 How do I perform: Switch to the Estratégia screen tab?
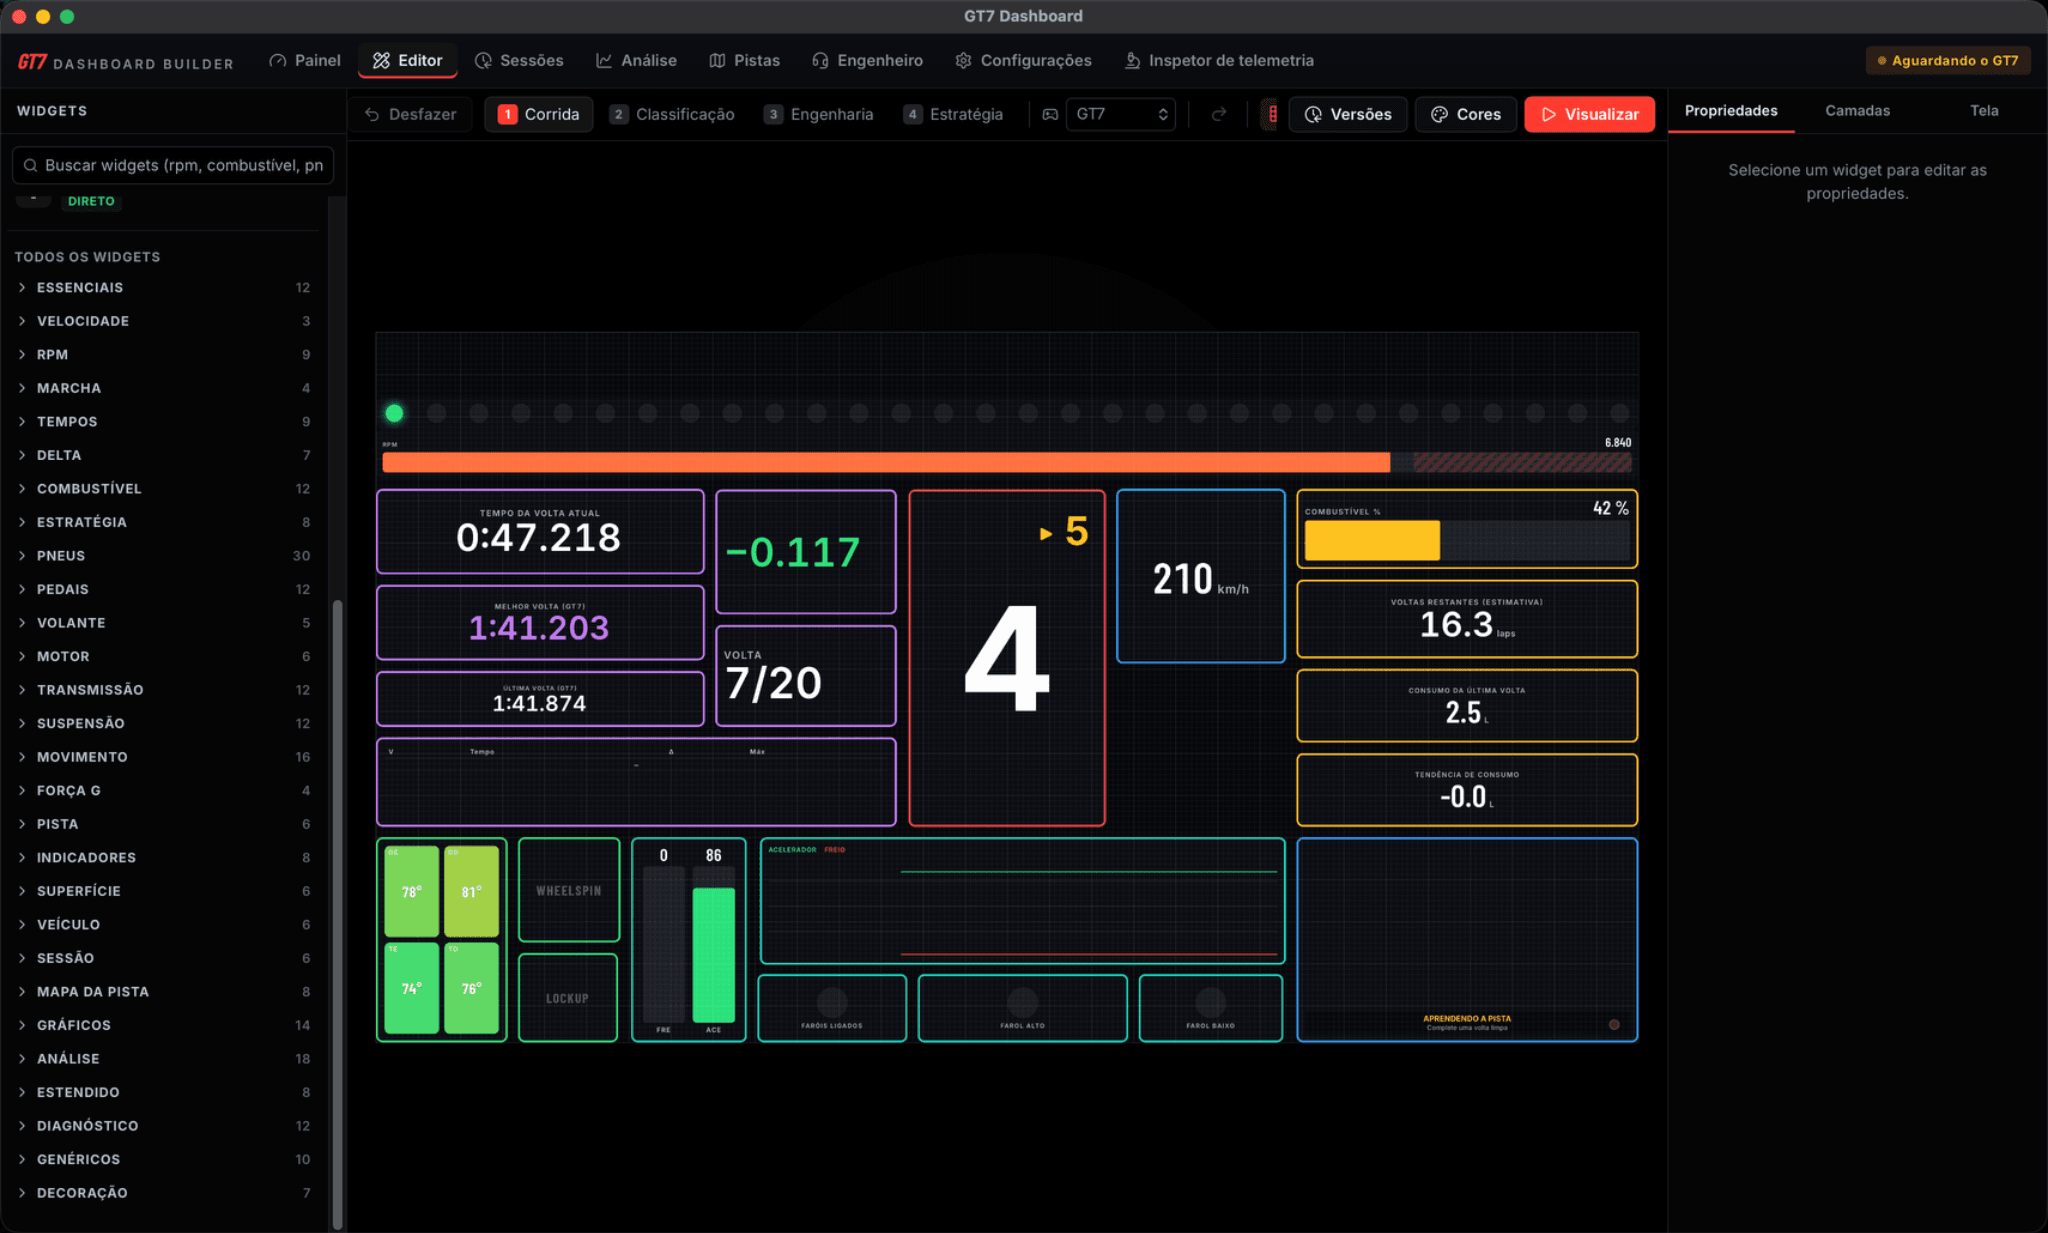tap(953, 115)
